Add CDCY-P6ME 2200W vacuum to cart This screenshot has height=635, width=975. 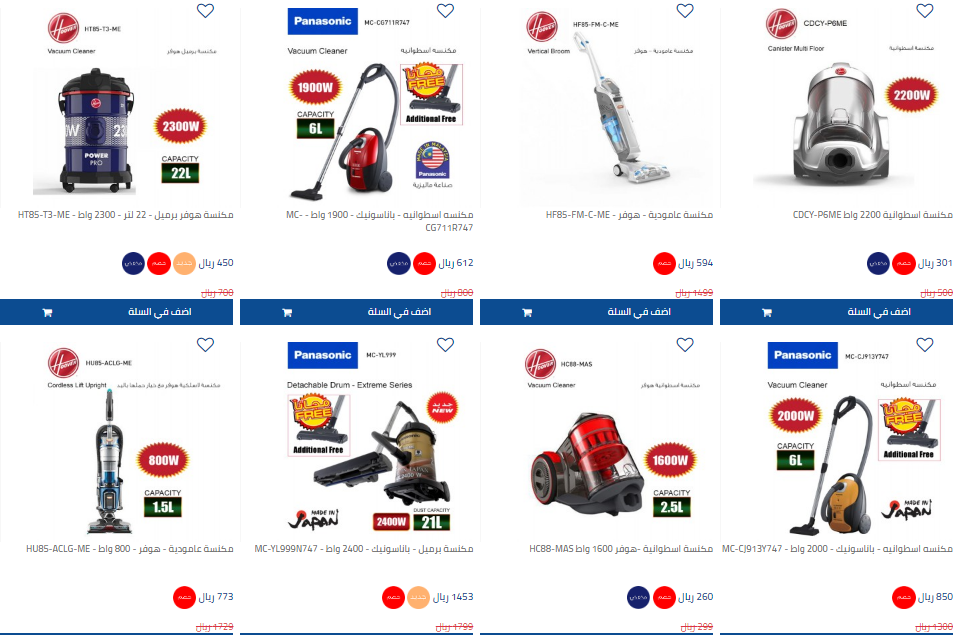[x=836, y=312]
